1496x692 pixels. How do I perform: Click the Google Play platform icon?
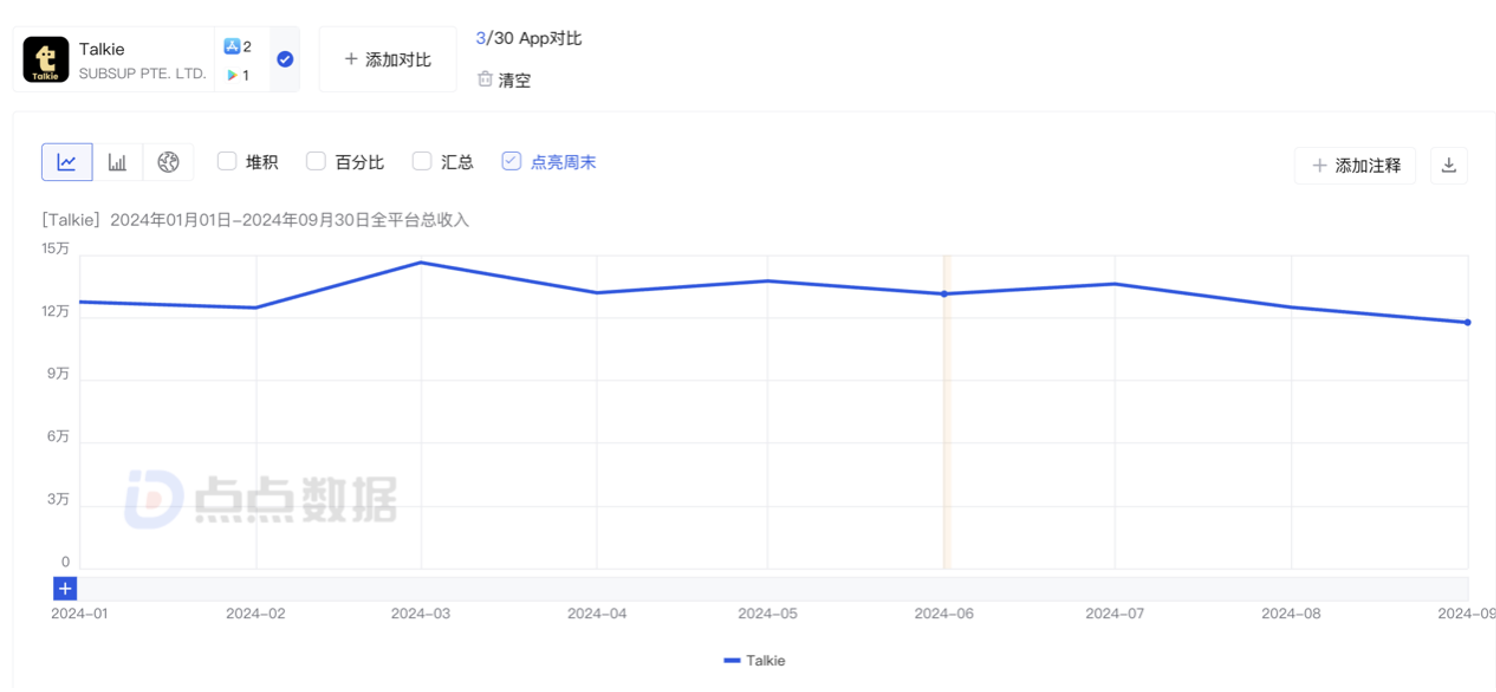click(232, 75)
